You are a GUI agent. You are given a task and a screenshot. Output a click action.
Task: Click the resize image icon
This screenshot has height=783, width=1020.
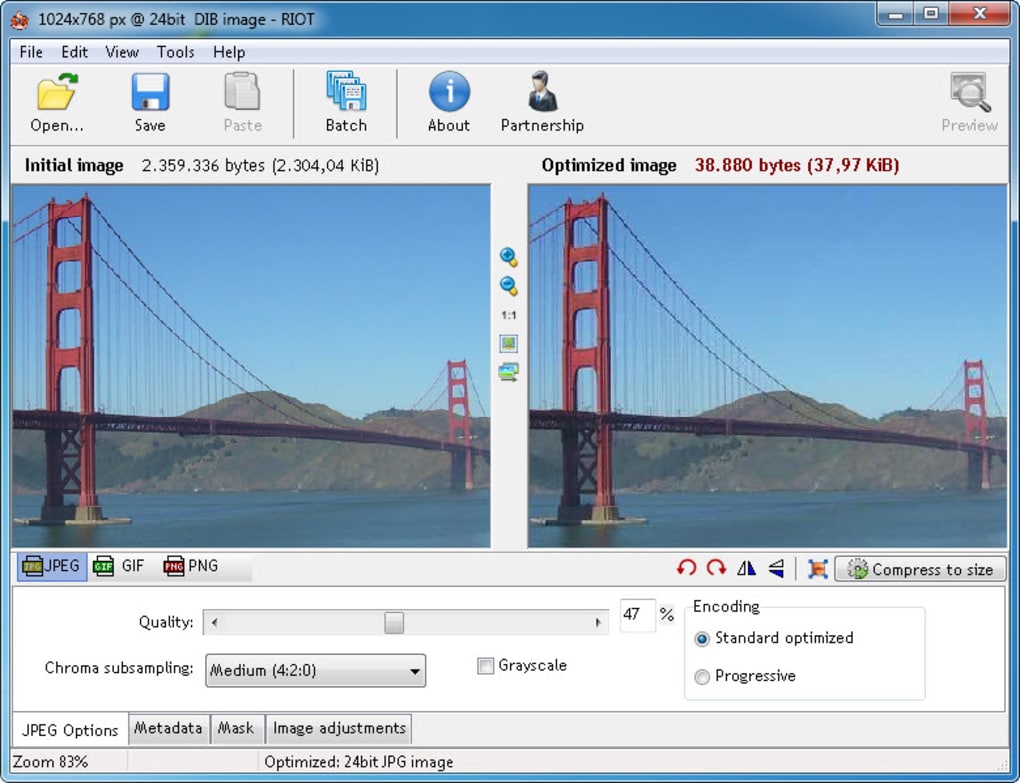pos(817,568)
